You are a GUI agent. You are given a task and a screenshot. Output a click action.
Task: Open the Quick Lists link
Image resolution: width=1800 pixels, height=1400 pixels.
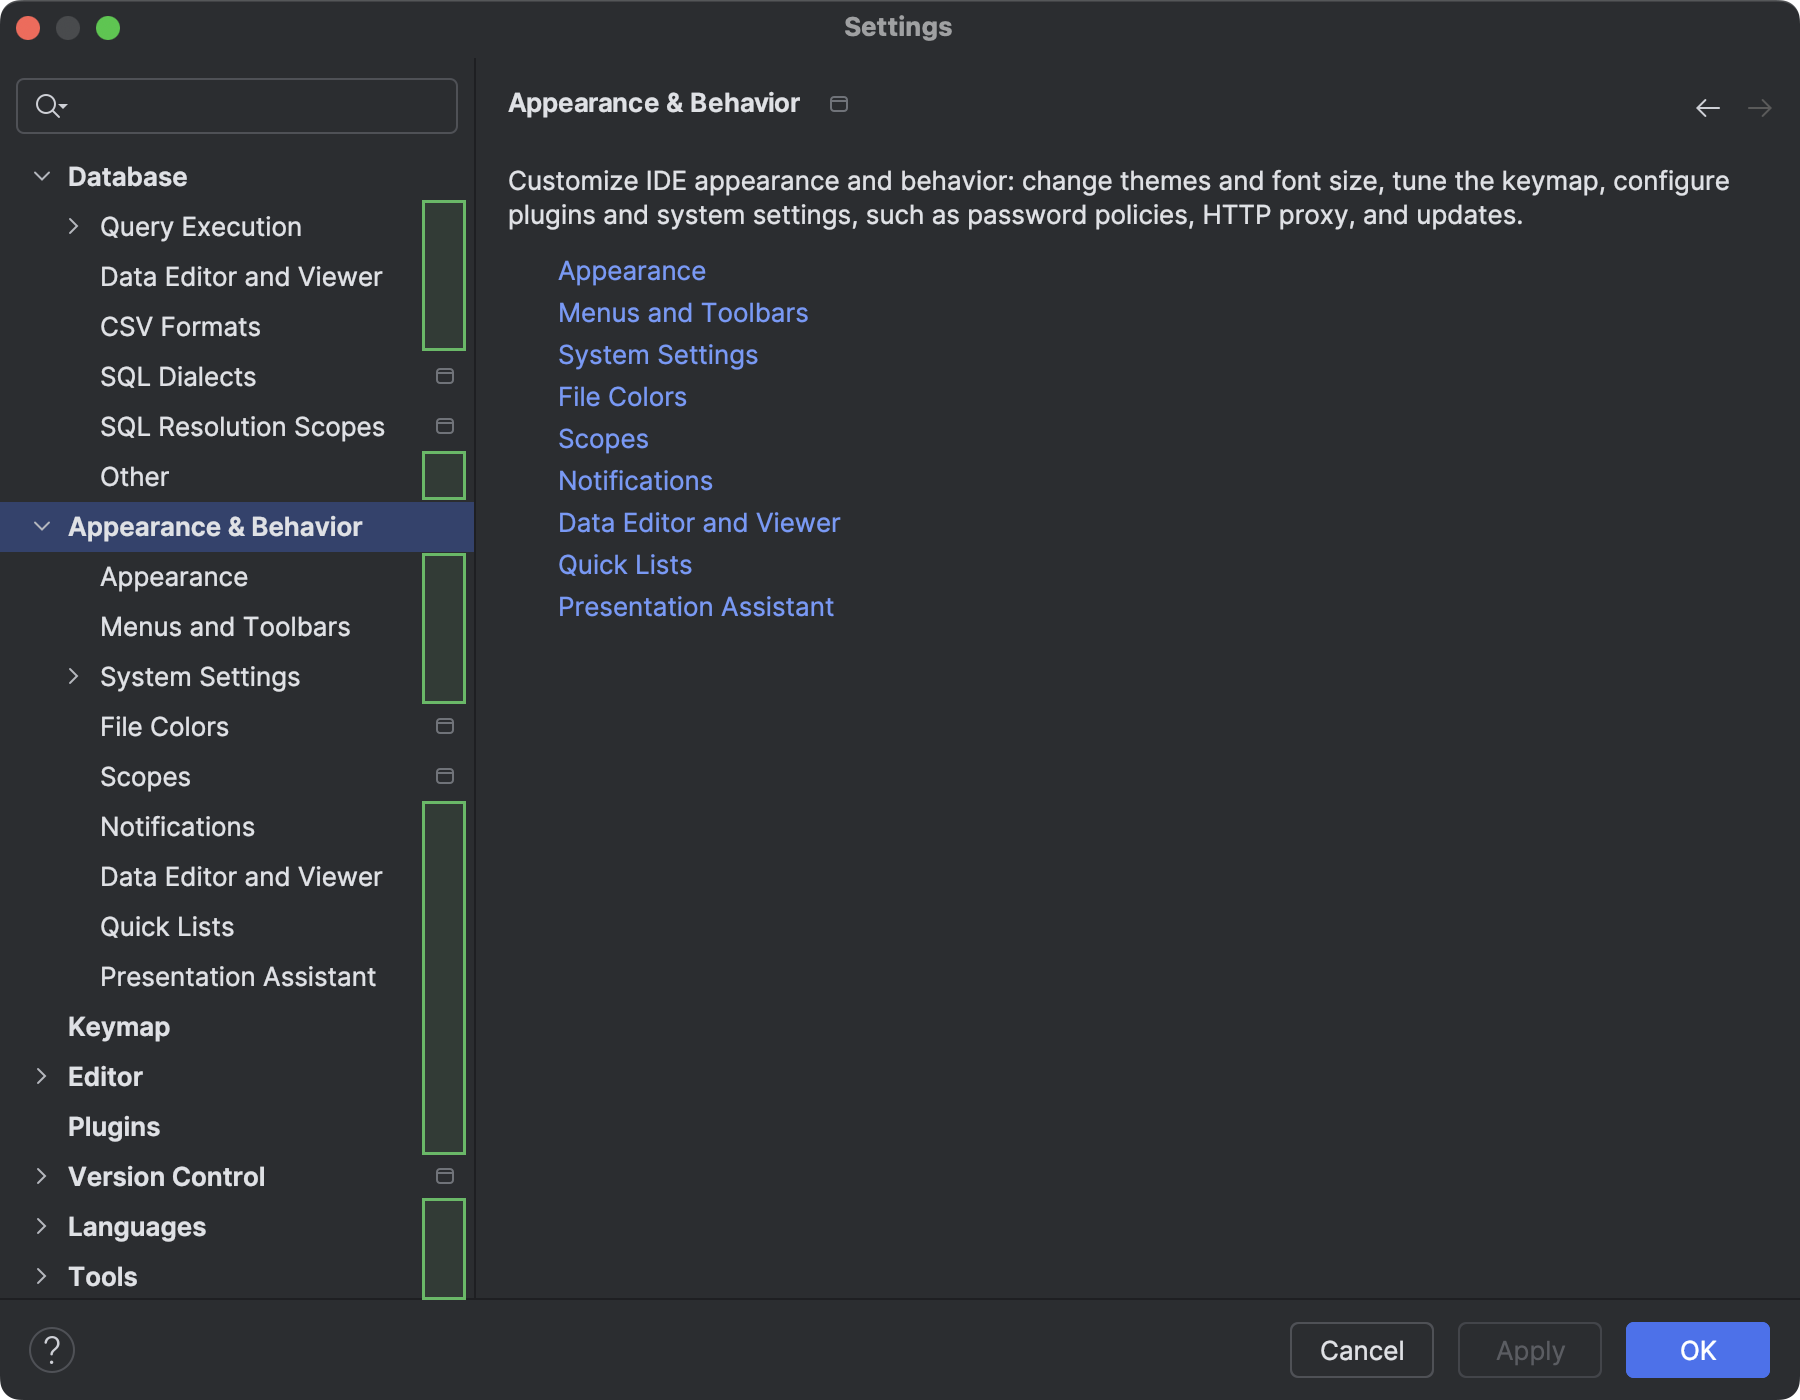[625, 564]
